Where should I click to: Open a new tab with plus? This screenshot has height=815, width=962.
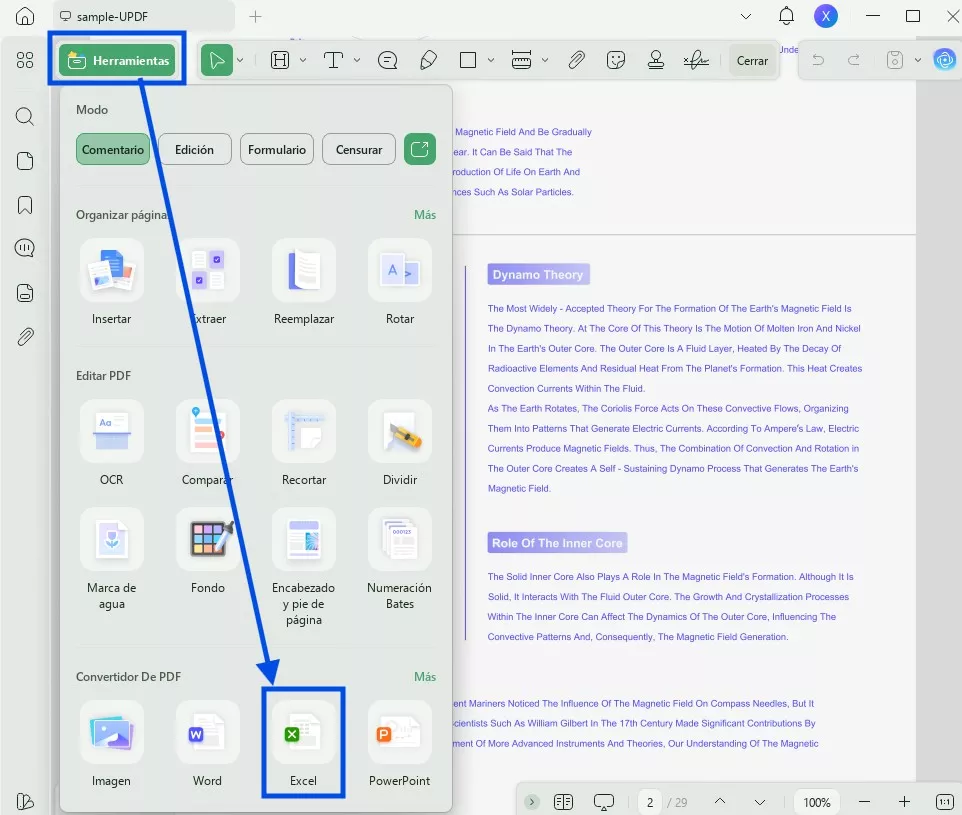255,17
